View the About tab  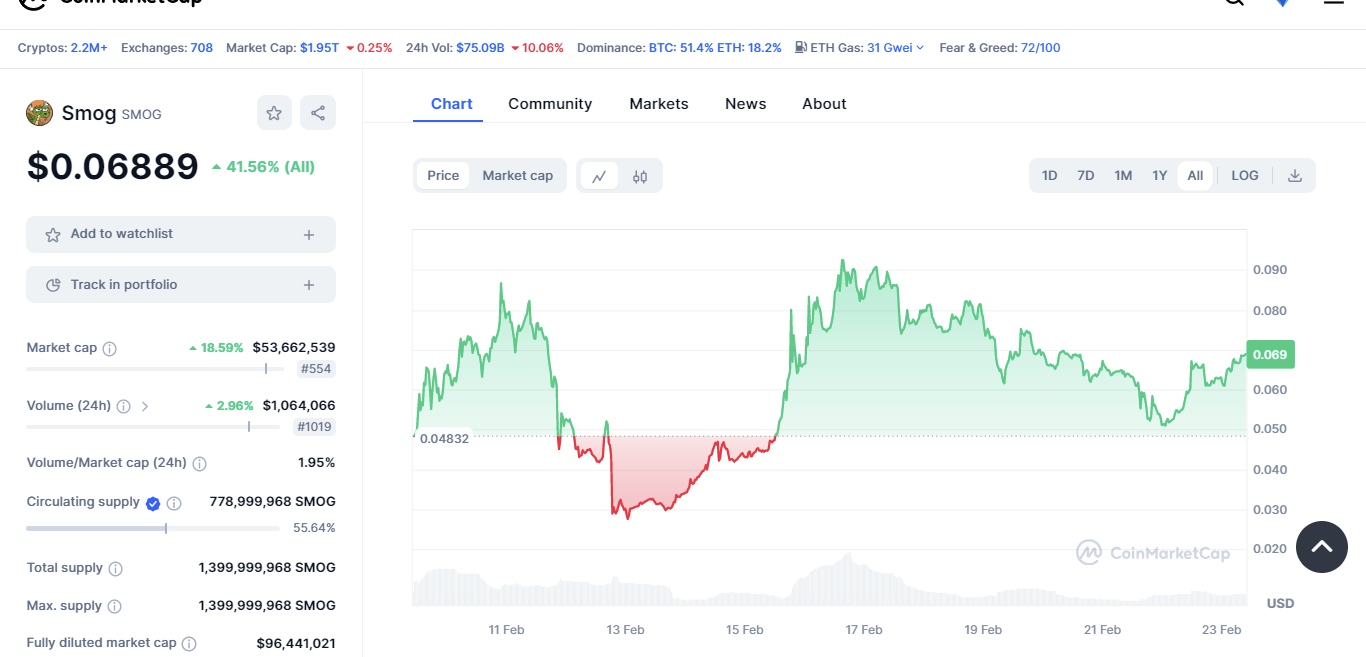824,104
